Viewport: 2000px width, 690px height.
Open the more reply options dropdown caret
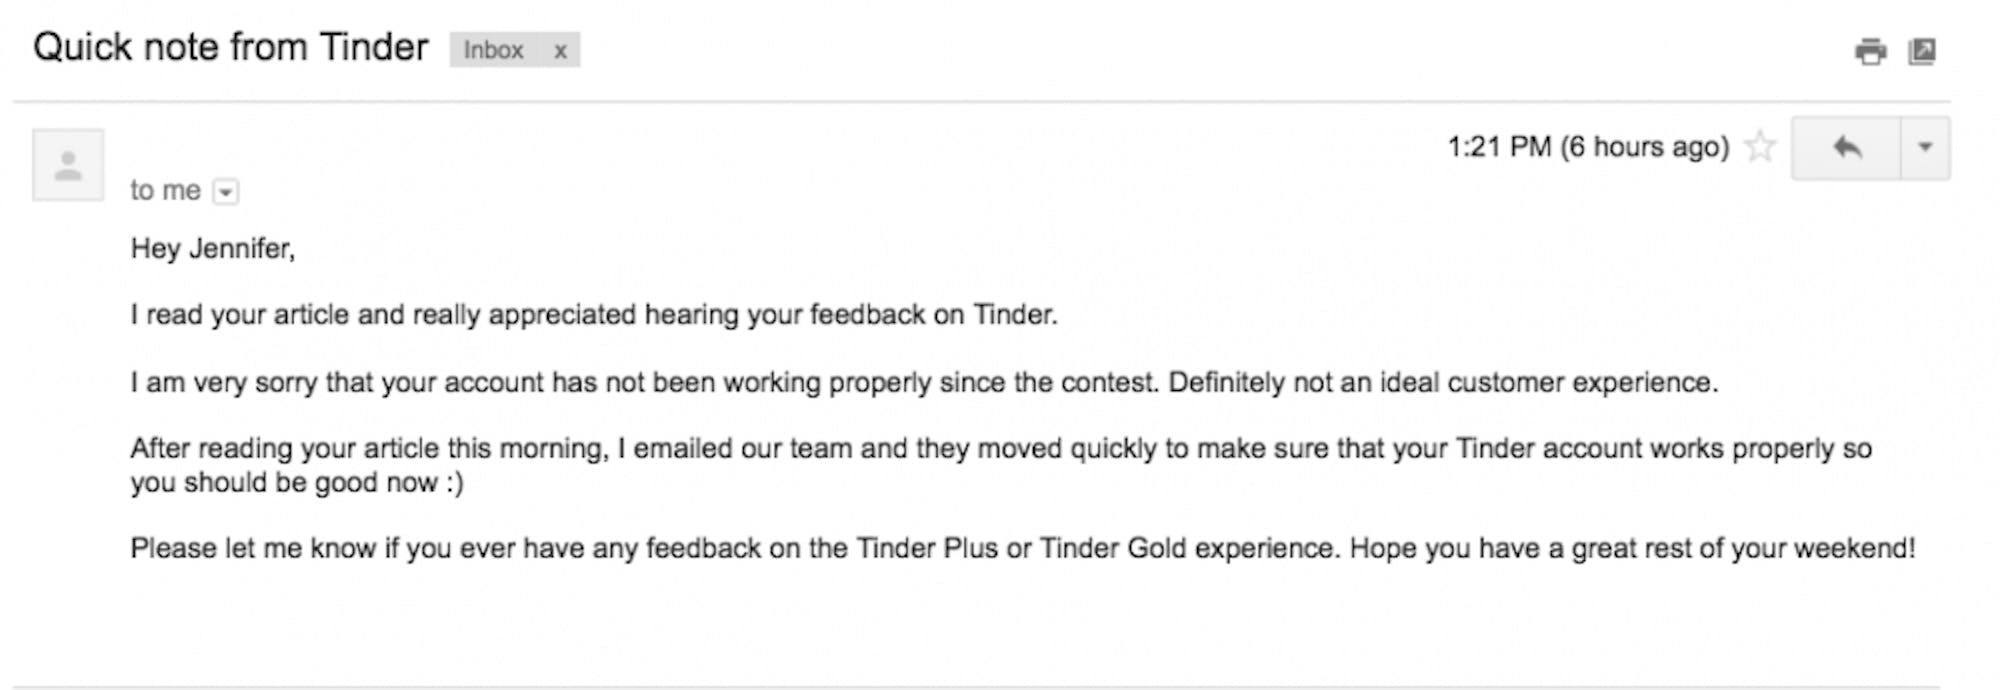pyautogui.click(x=1925, y=145)
